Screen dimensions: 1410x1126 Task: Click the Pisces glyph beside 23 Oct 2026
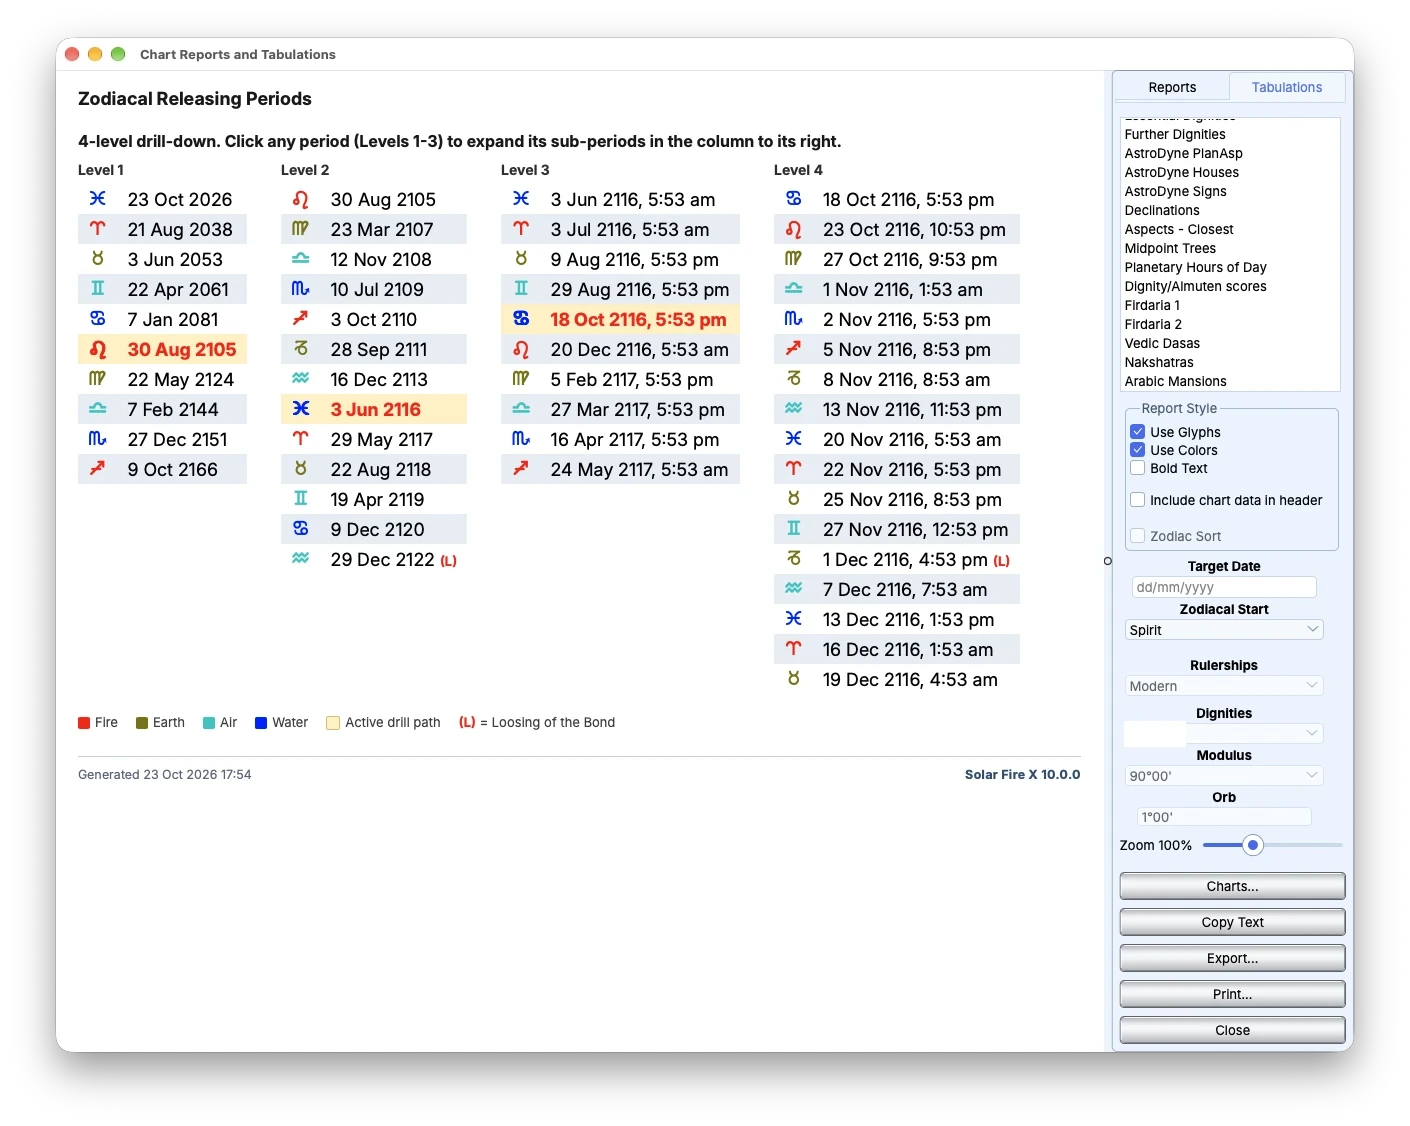click(x=97, y=199)
